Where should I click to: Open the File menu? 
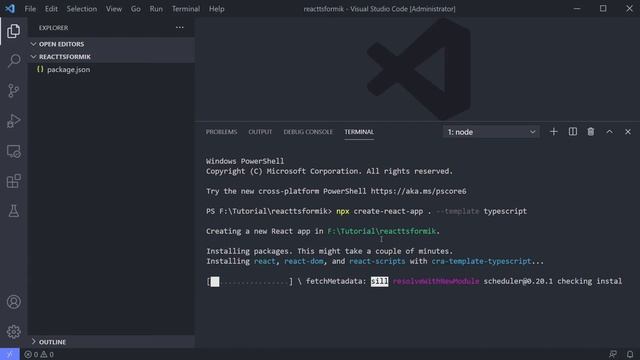point(30,9)
